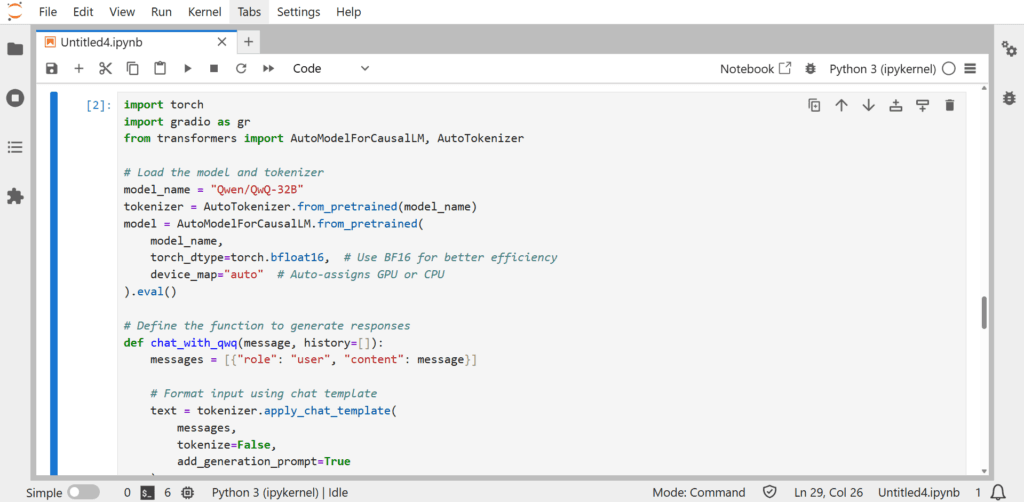Enable the debugger bug toggle in the toolbar

[x=810, y=69]
